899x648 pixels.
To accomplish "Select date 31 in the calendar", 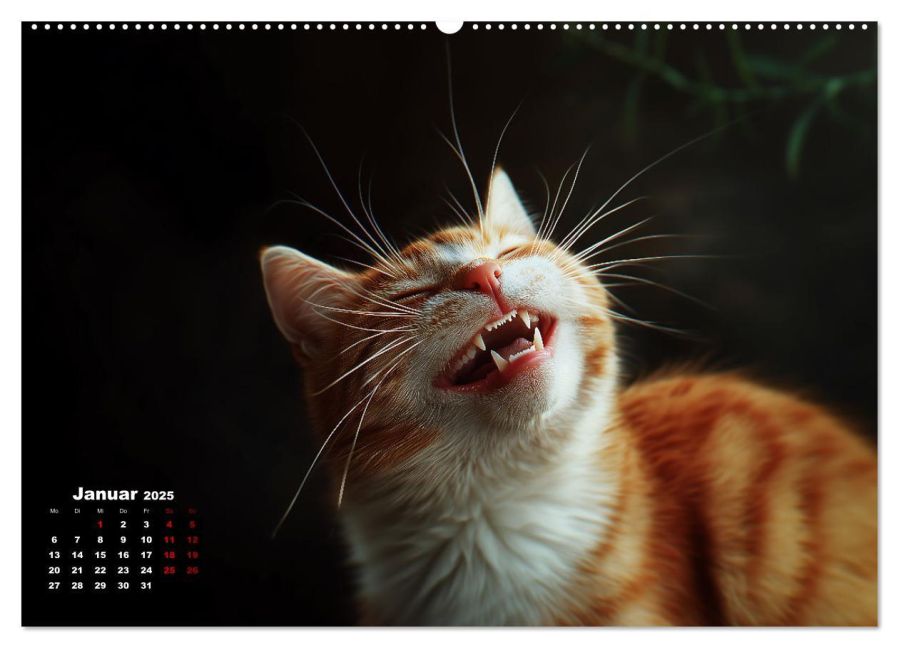I will click(146, 586).
